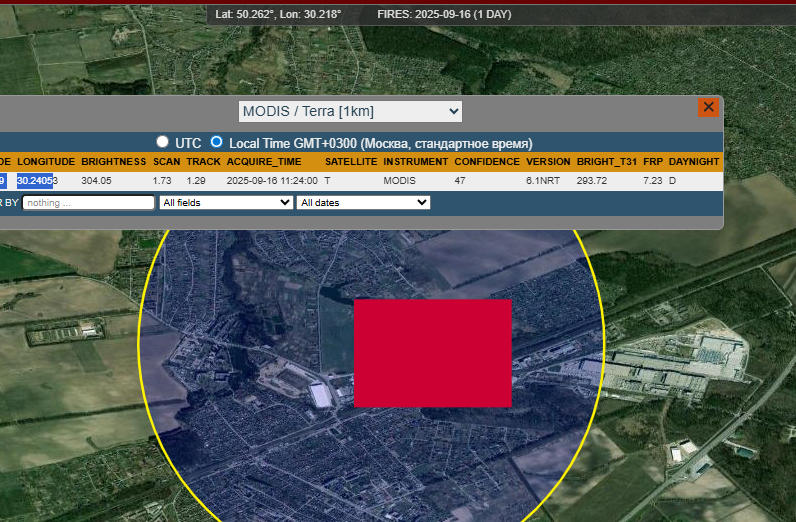The height and width of the screenshot is (522, 796).
Task: Click the filter 'nothing ...' input field
Action: [x=88, y=203]
